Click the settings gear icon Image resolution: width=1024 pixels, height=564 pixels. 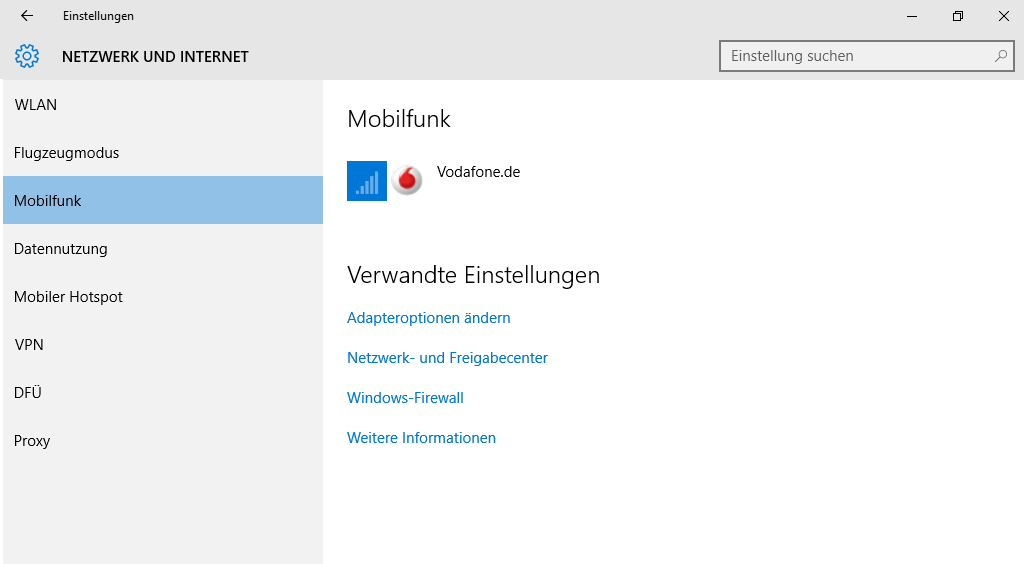(x=27, y=56)
